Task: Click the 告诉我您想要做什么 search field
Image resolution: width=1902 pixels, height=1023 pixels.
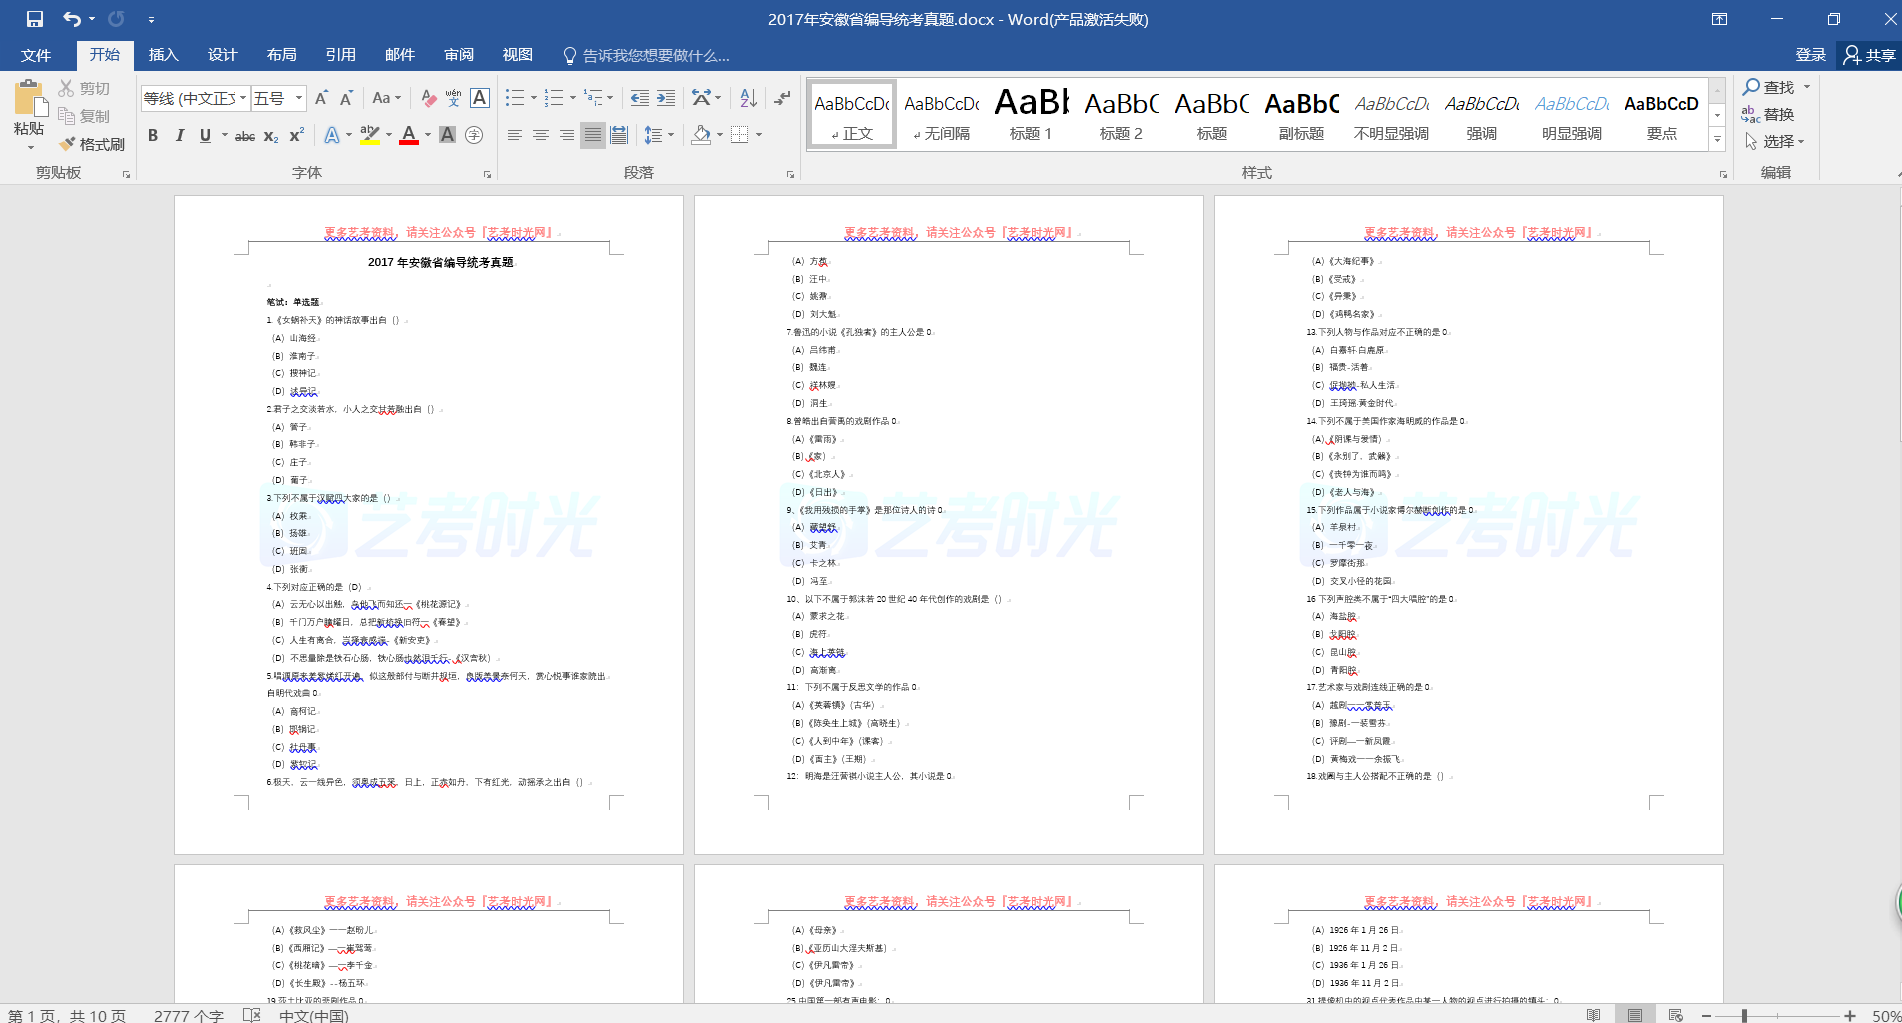Action: (x=655, y=55)
